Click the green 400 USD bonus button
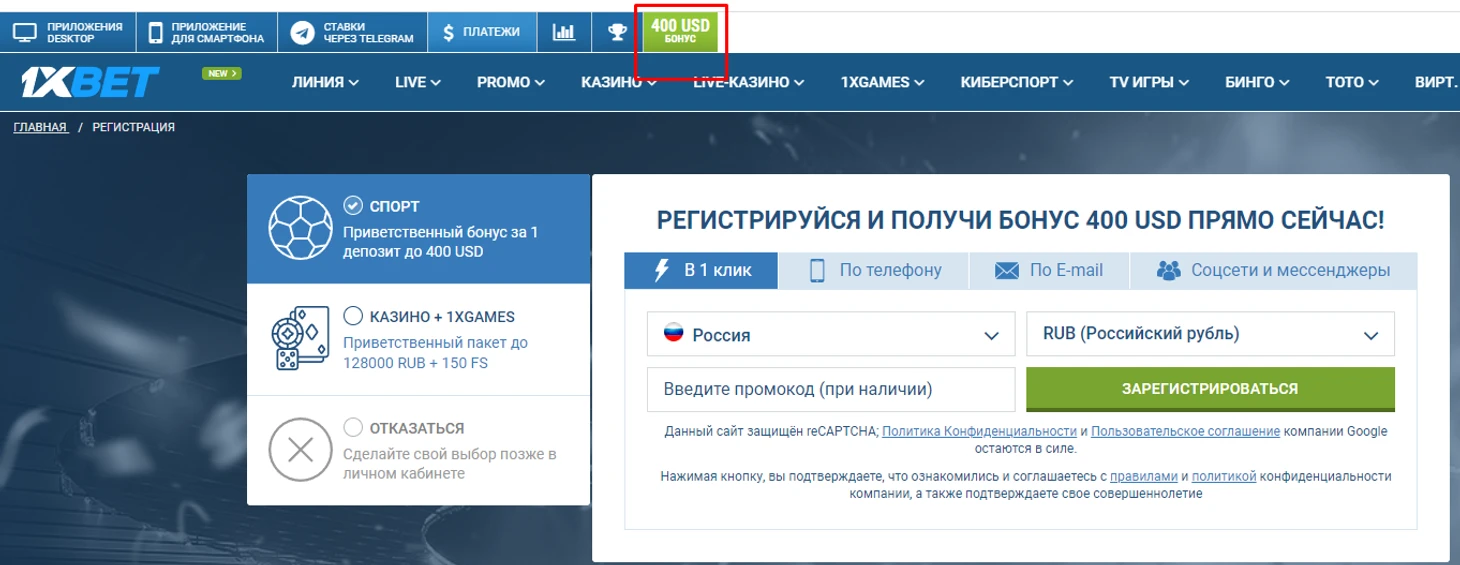This screenshot has height=565, width=1460. point(680,32)
